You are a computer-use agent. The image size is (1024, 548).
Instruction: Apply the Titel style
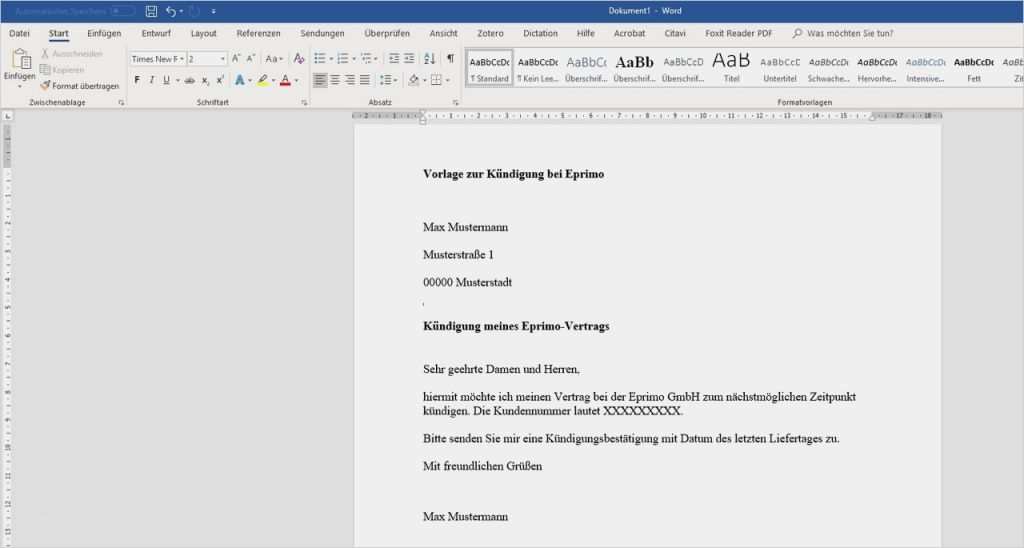pyautogui.click(x=731, y=67)
